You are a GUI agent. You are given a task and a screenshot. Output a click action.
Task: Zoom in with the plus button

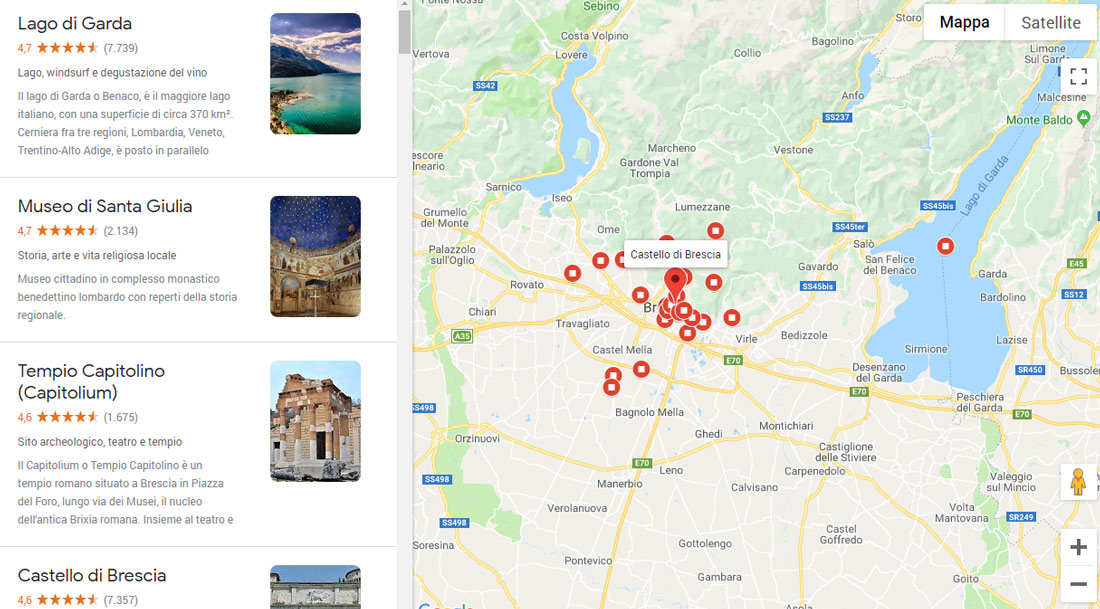[1078, 547]
